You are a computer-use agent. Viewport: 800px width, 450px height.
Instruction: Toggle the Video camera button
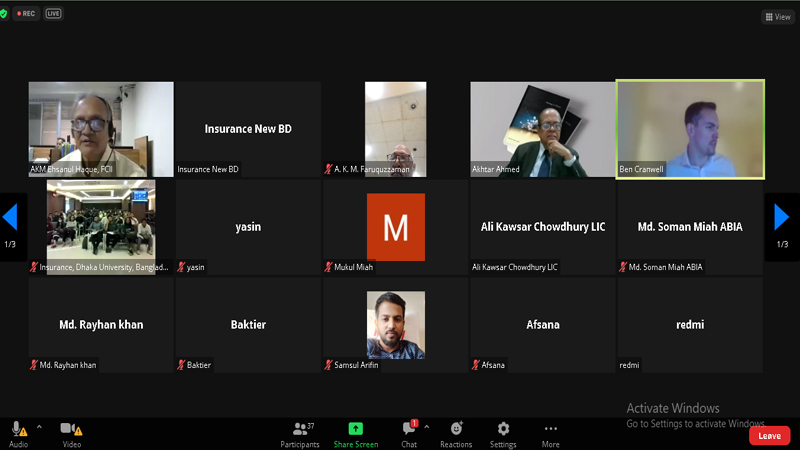(71, 434)
